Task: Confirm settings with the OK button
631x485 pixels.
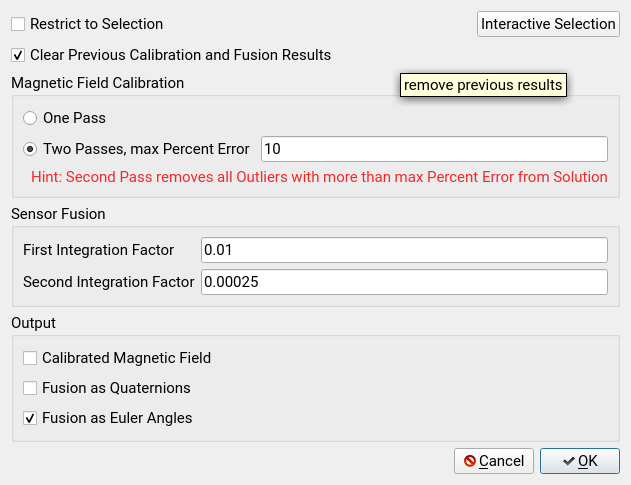Action: pyautogui.click(x=579, y=461)
